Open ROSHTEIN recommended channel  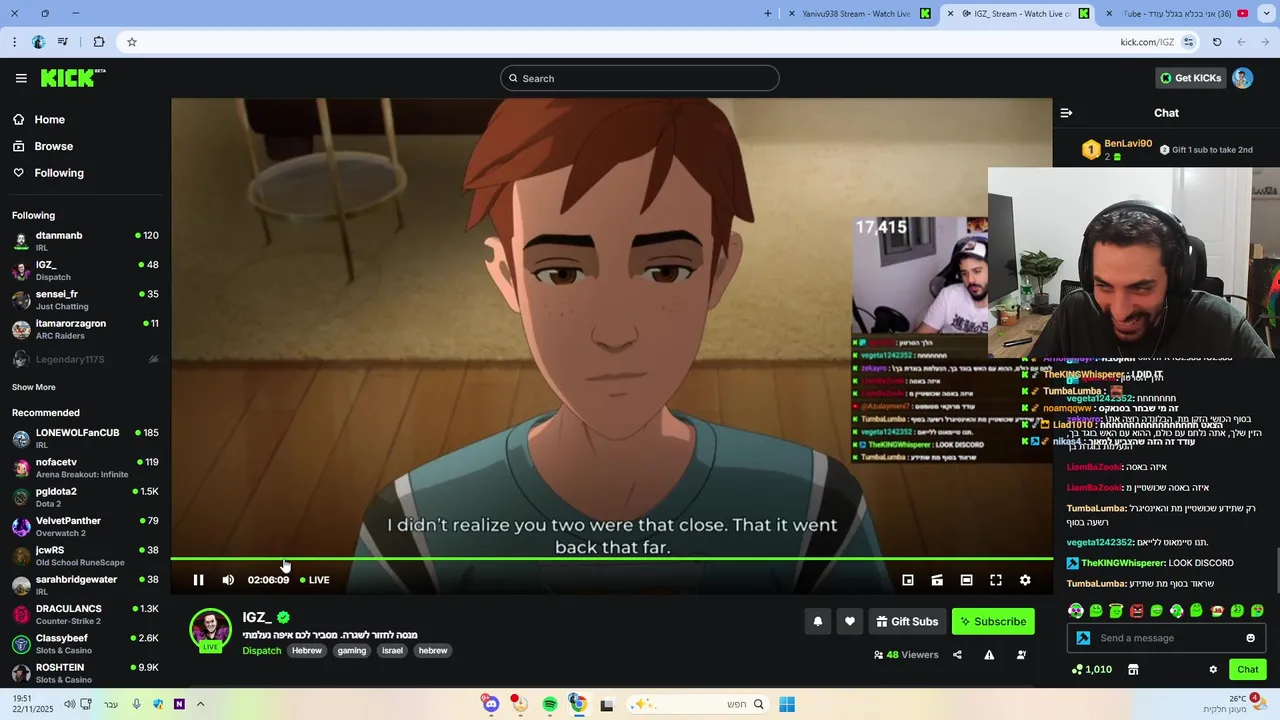pyautogui.click(x=85, y=673)
